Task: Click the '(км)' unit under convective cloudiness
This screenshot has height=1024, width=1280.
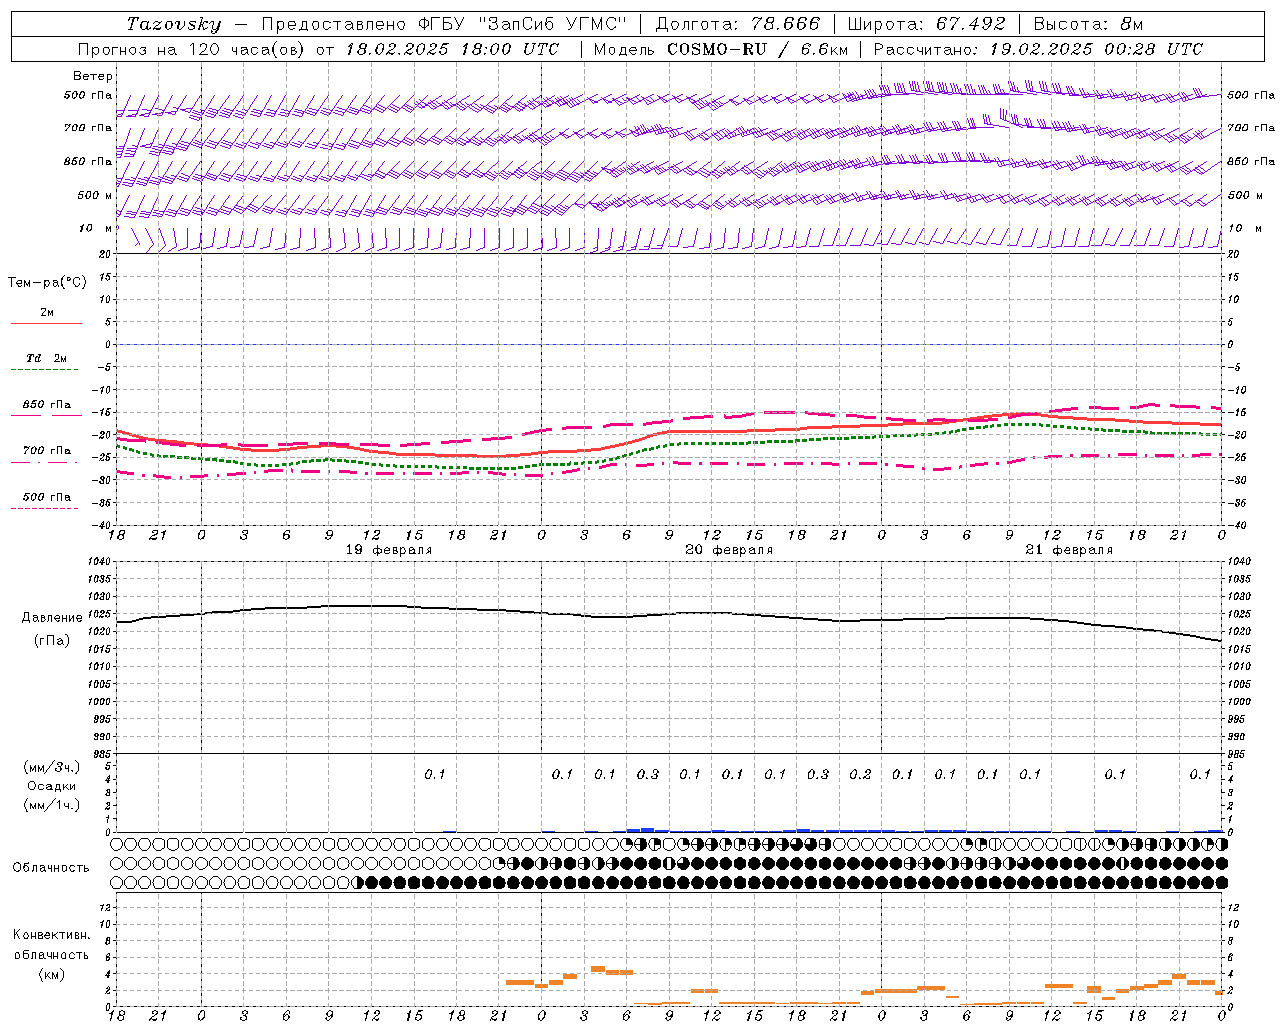Action: pyautogui.click(x=51, y=974)
